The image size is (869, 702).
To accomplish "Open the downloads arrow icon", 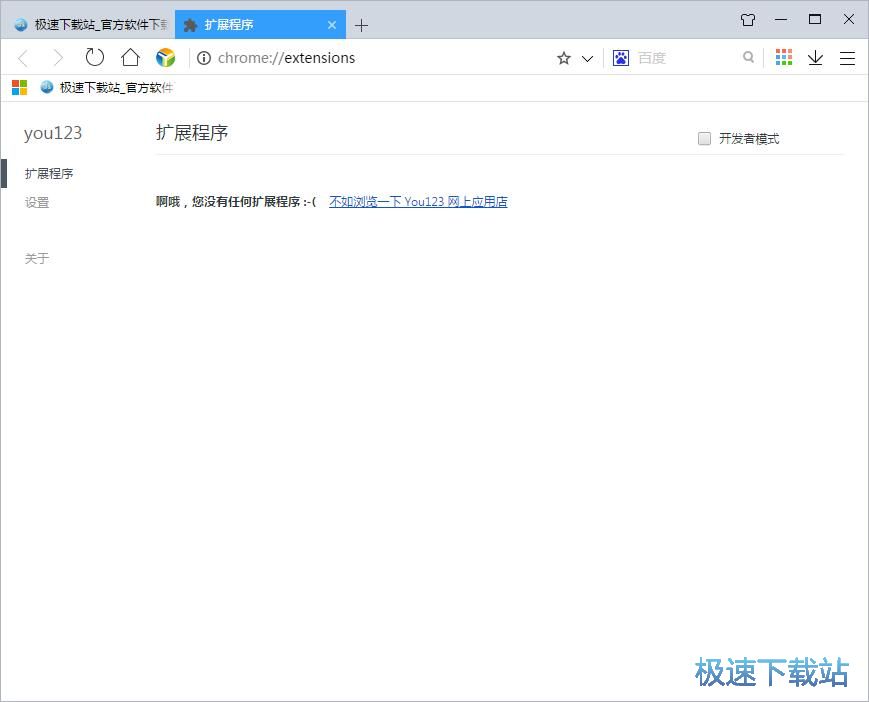I will tap(815, 58).
